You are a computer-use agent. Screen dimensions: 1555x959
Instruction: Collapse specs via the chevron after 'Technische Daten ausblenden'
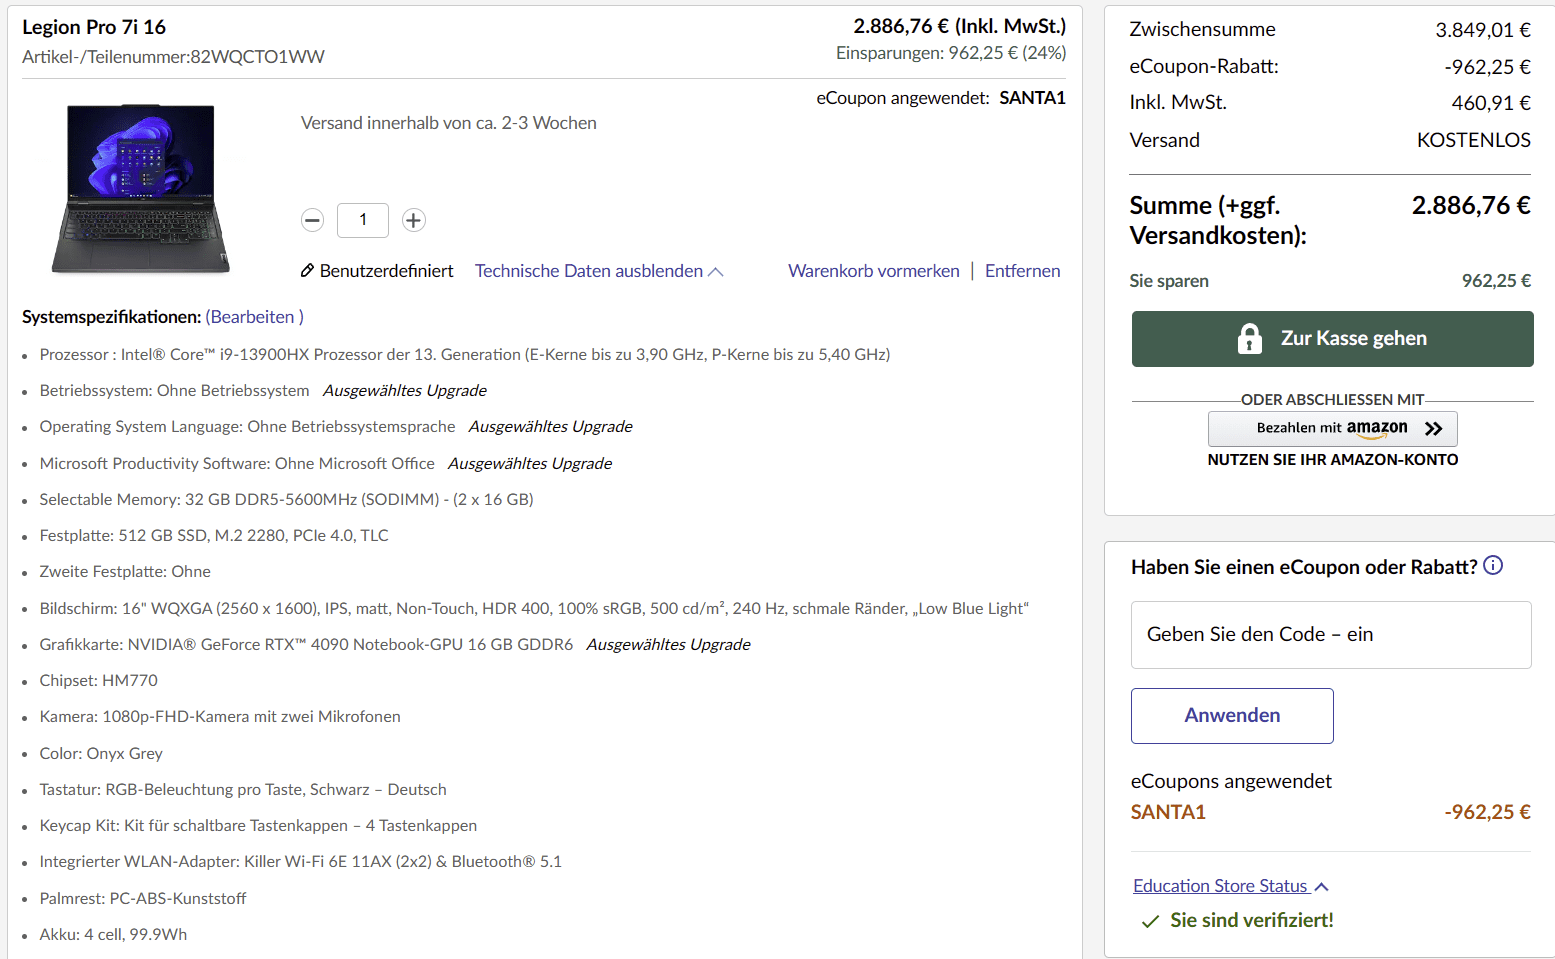tap(716, 272)
